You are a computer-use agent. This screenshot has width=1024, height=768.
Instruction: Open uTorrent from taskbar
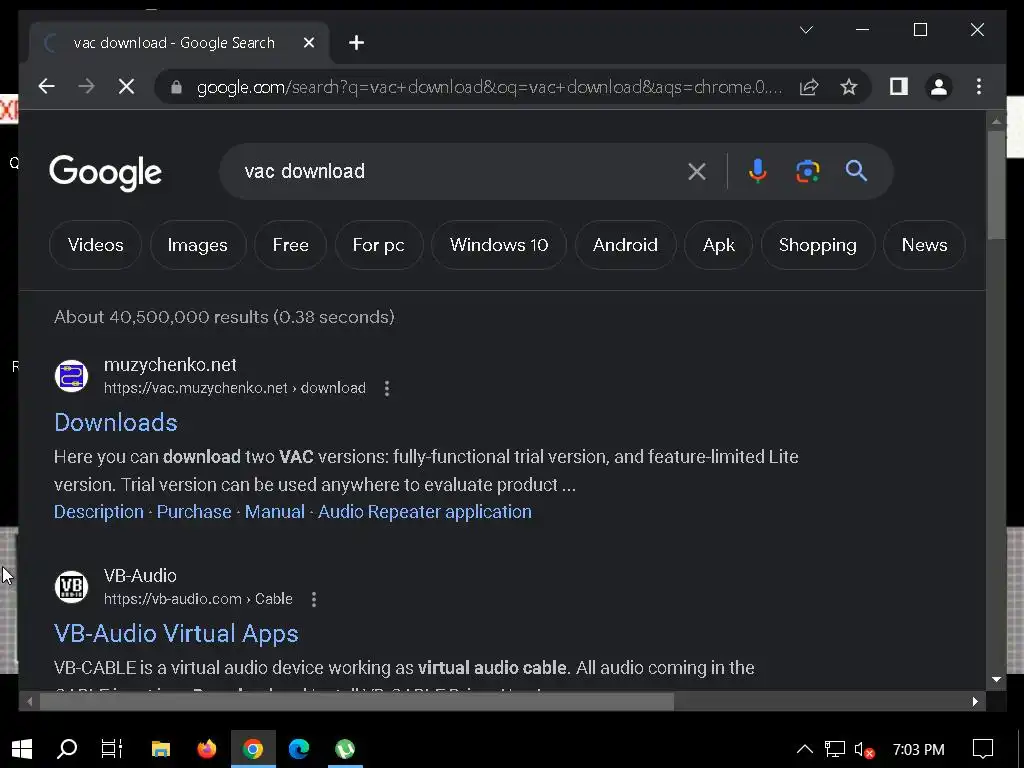(345, 749)
